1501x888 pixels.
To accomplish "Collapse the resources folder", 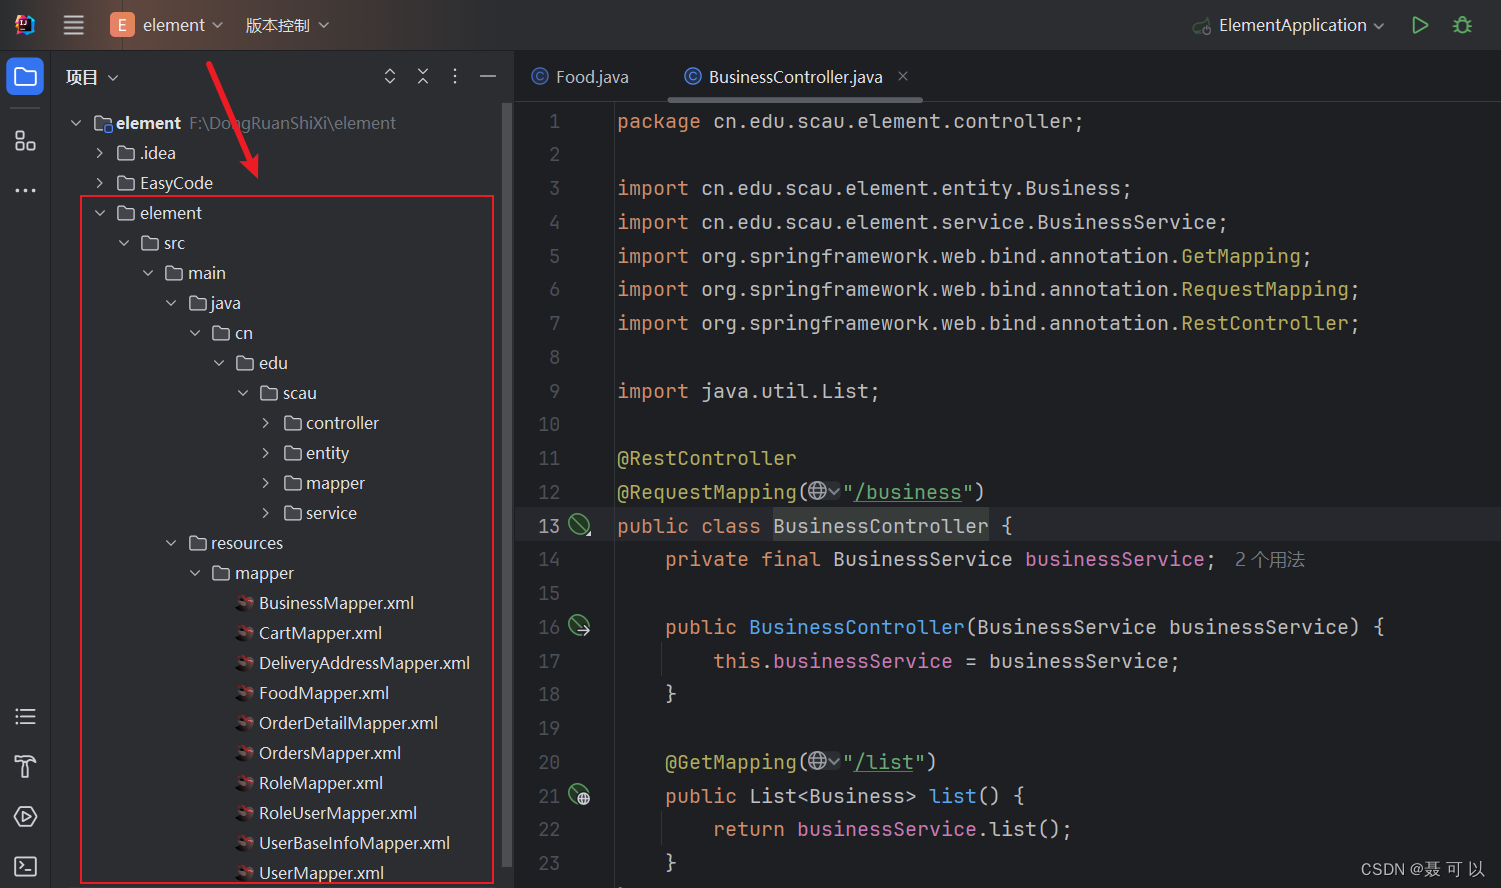I will 171,543.
